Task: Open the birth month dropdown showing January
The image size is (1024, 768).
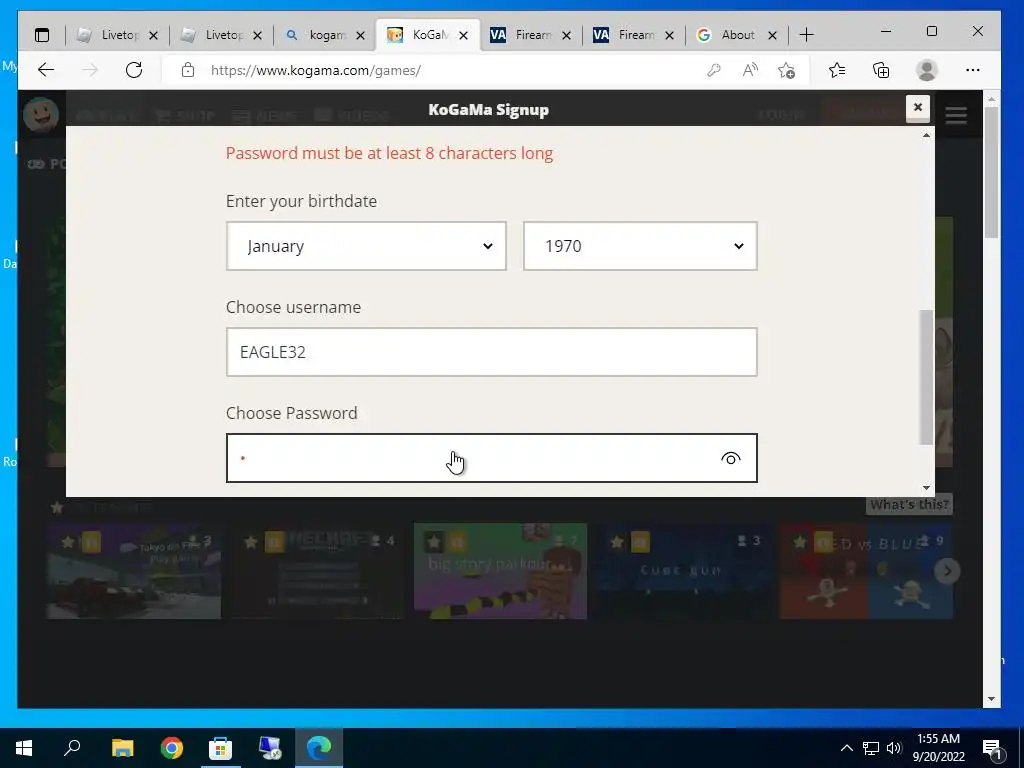Action: 366,246
